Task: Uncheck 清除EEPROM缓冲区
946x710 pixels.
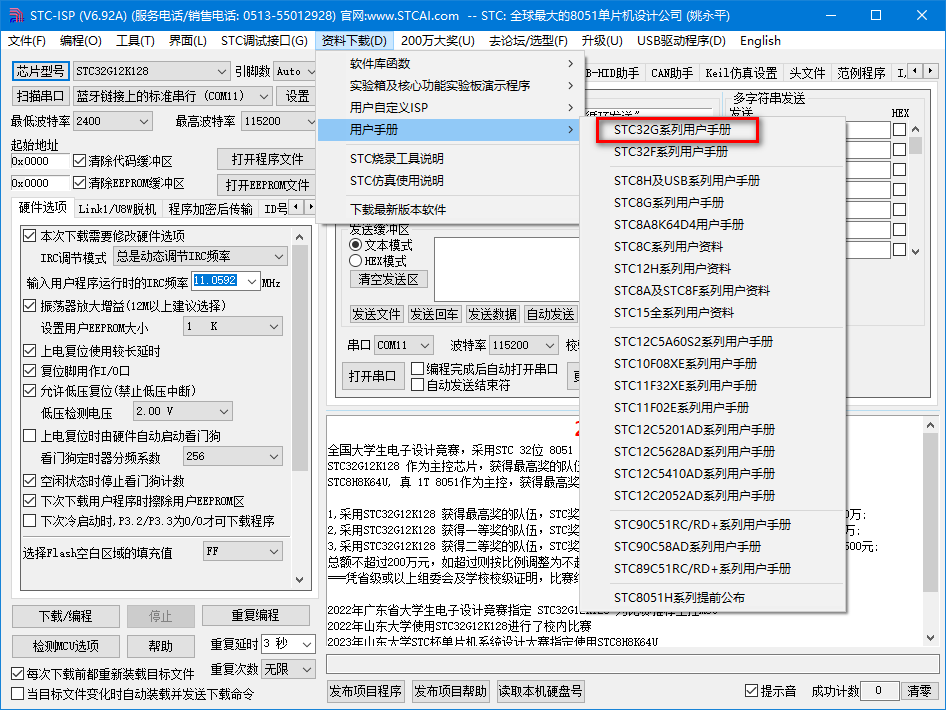Action: pos(79,182)
